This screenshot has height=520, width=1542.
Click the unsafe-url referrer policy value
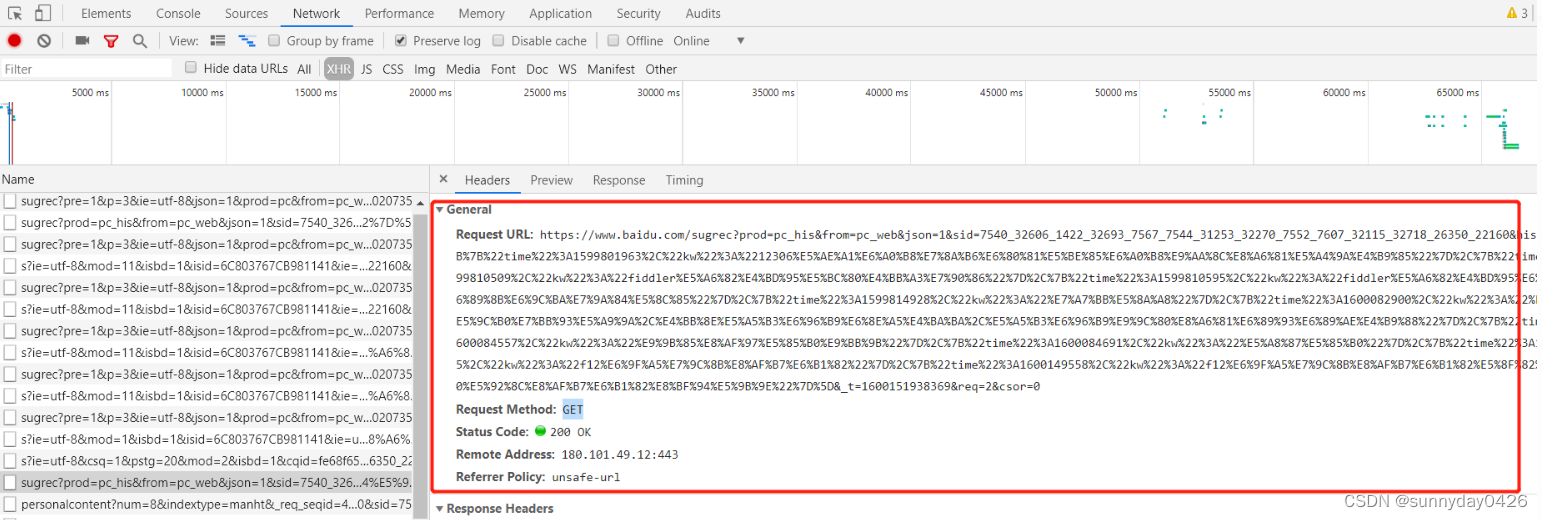pyautogui.click(x=586, y=477)
